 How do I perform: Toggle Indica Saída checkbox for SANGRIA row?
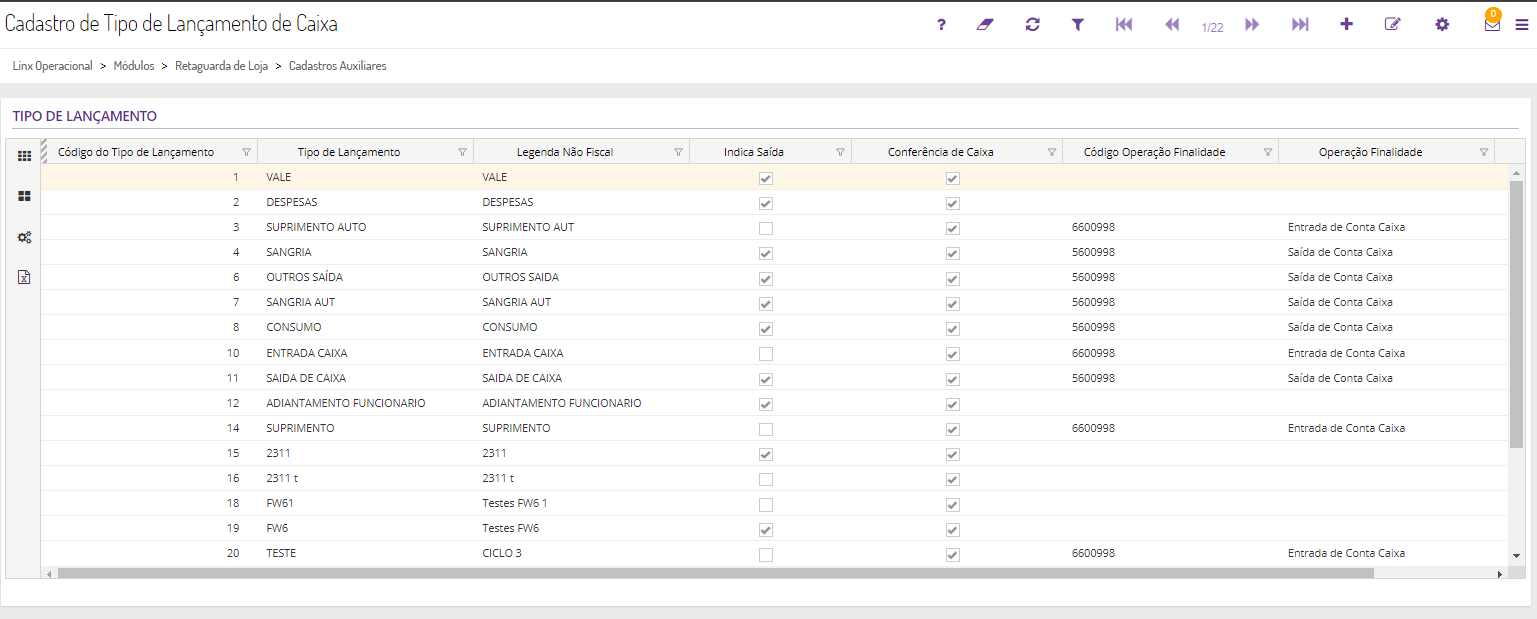pyautogui.click(x=766, y=253)
